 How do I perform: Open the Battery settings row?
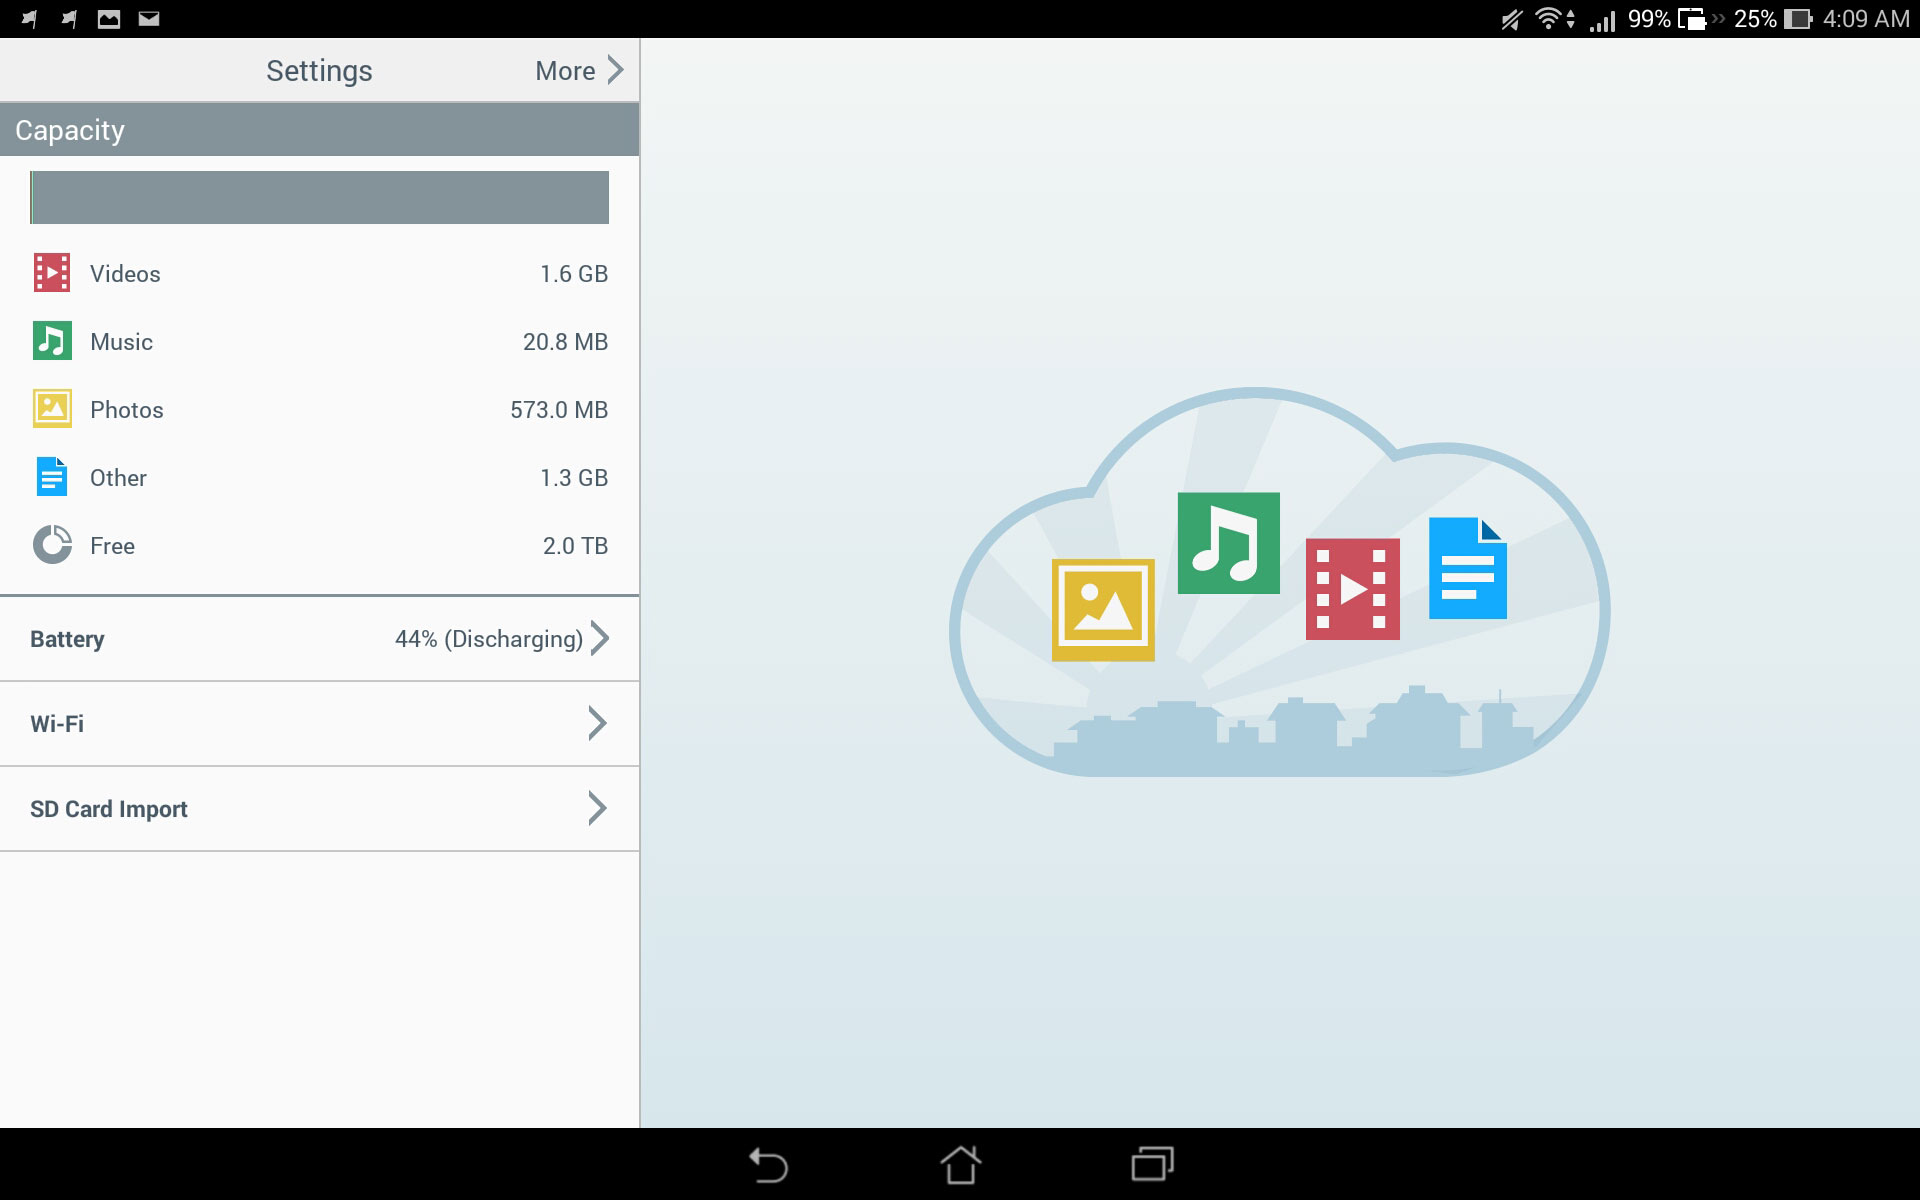[320, 639]
